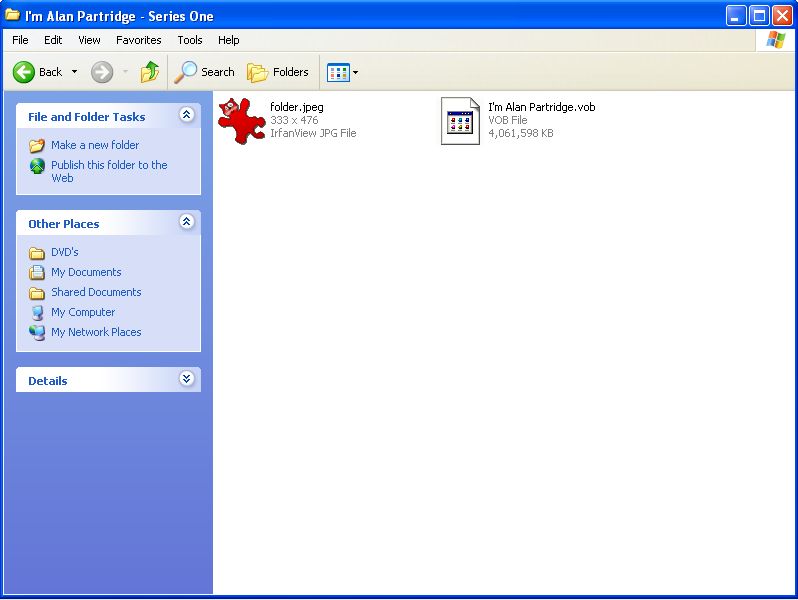Click the grayed Forward arrow button
This screenshot has height=600, width=798.
(x=102, y=72)
